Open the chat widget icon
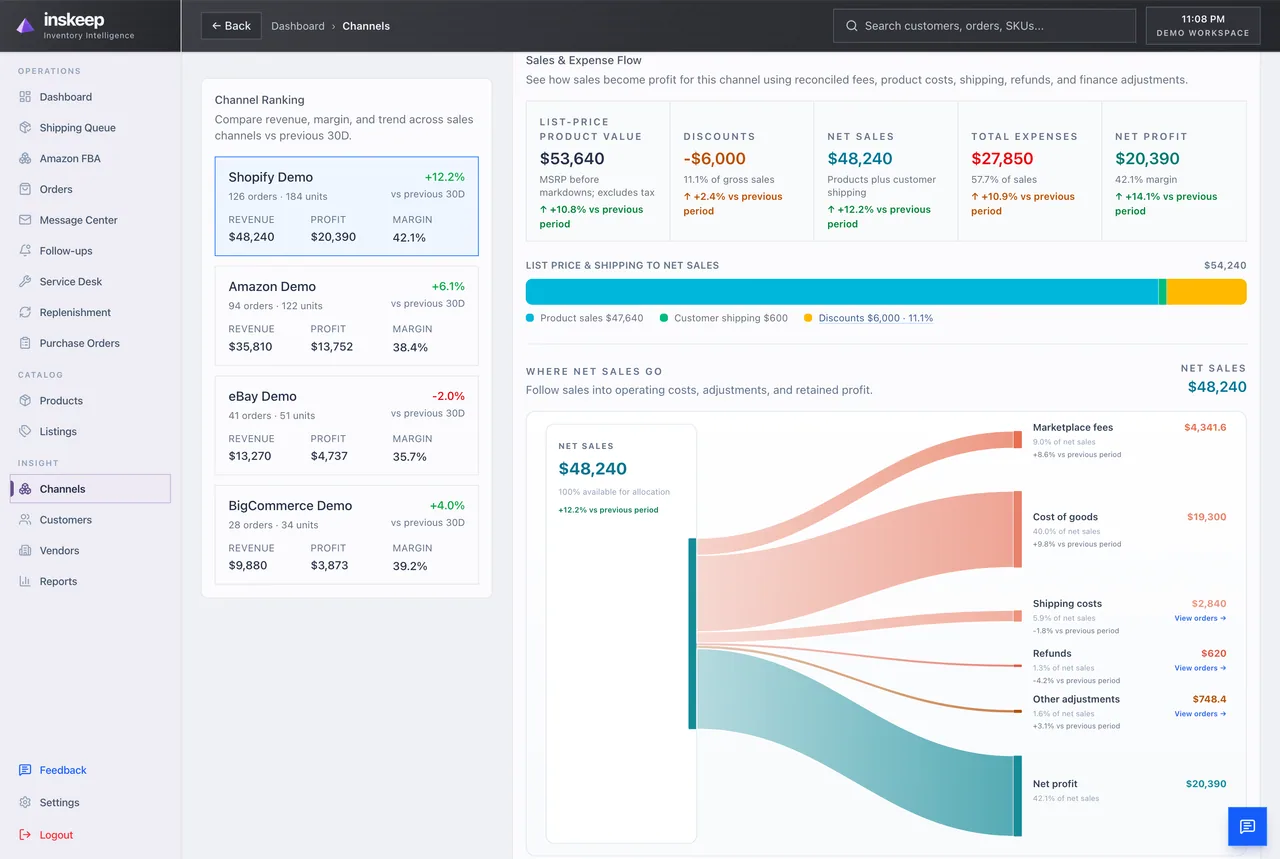 (x=1247, y=827)
